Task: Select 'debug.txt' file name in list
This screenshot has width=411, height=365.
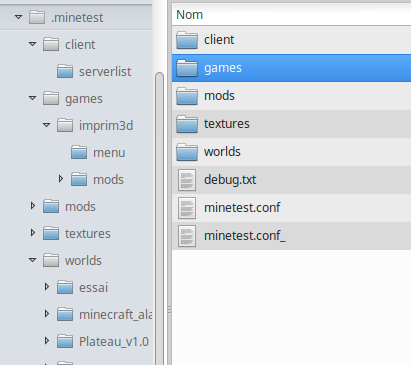Action: [230, 180]
